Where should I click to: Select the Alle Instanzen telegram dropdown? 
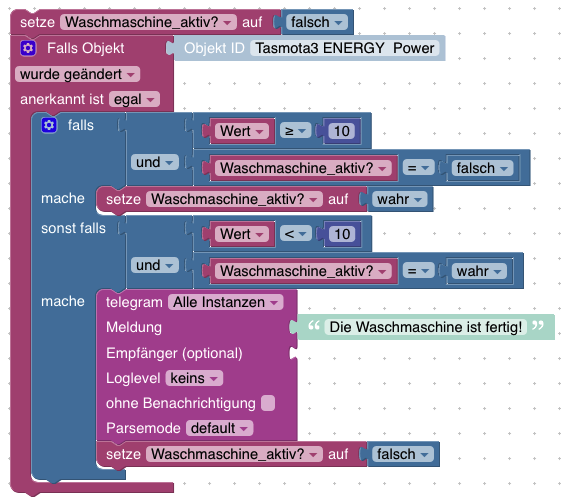point(225,302)
